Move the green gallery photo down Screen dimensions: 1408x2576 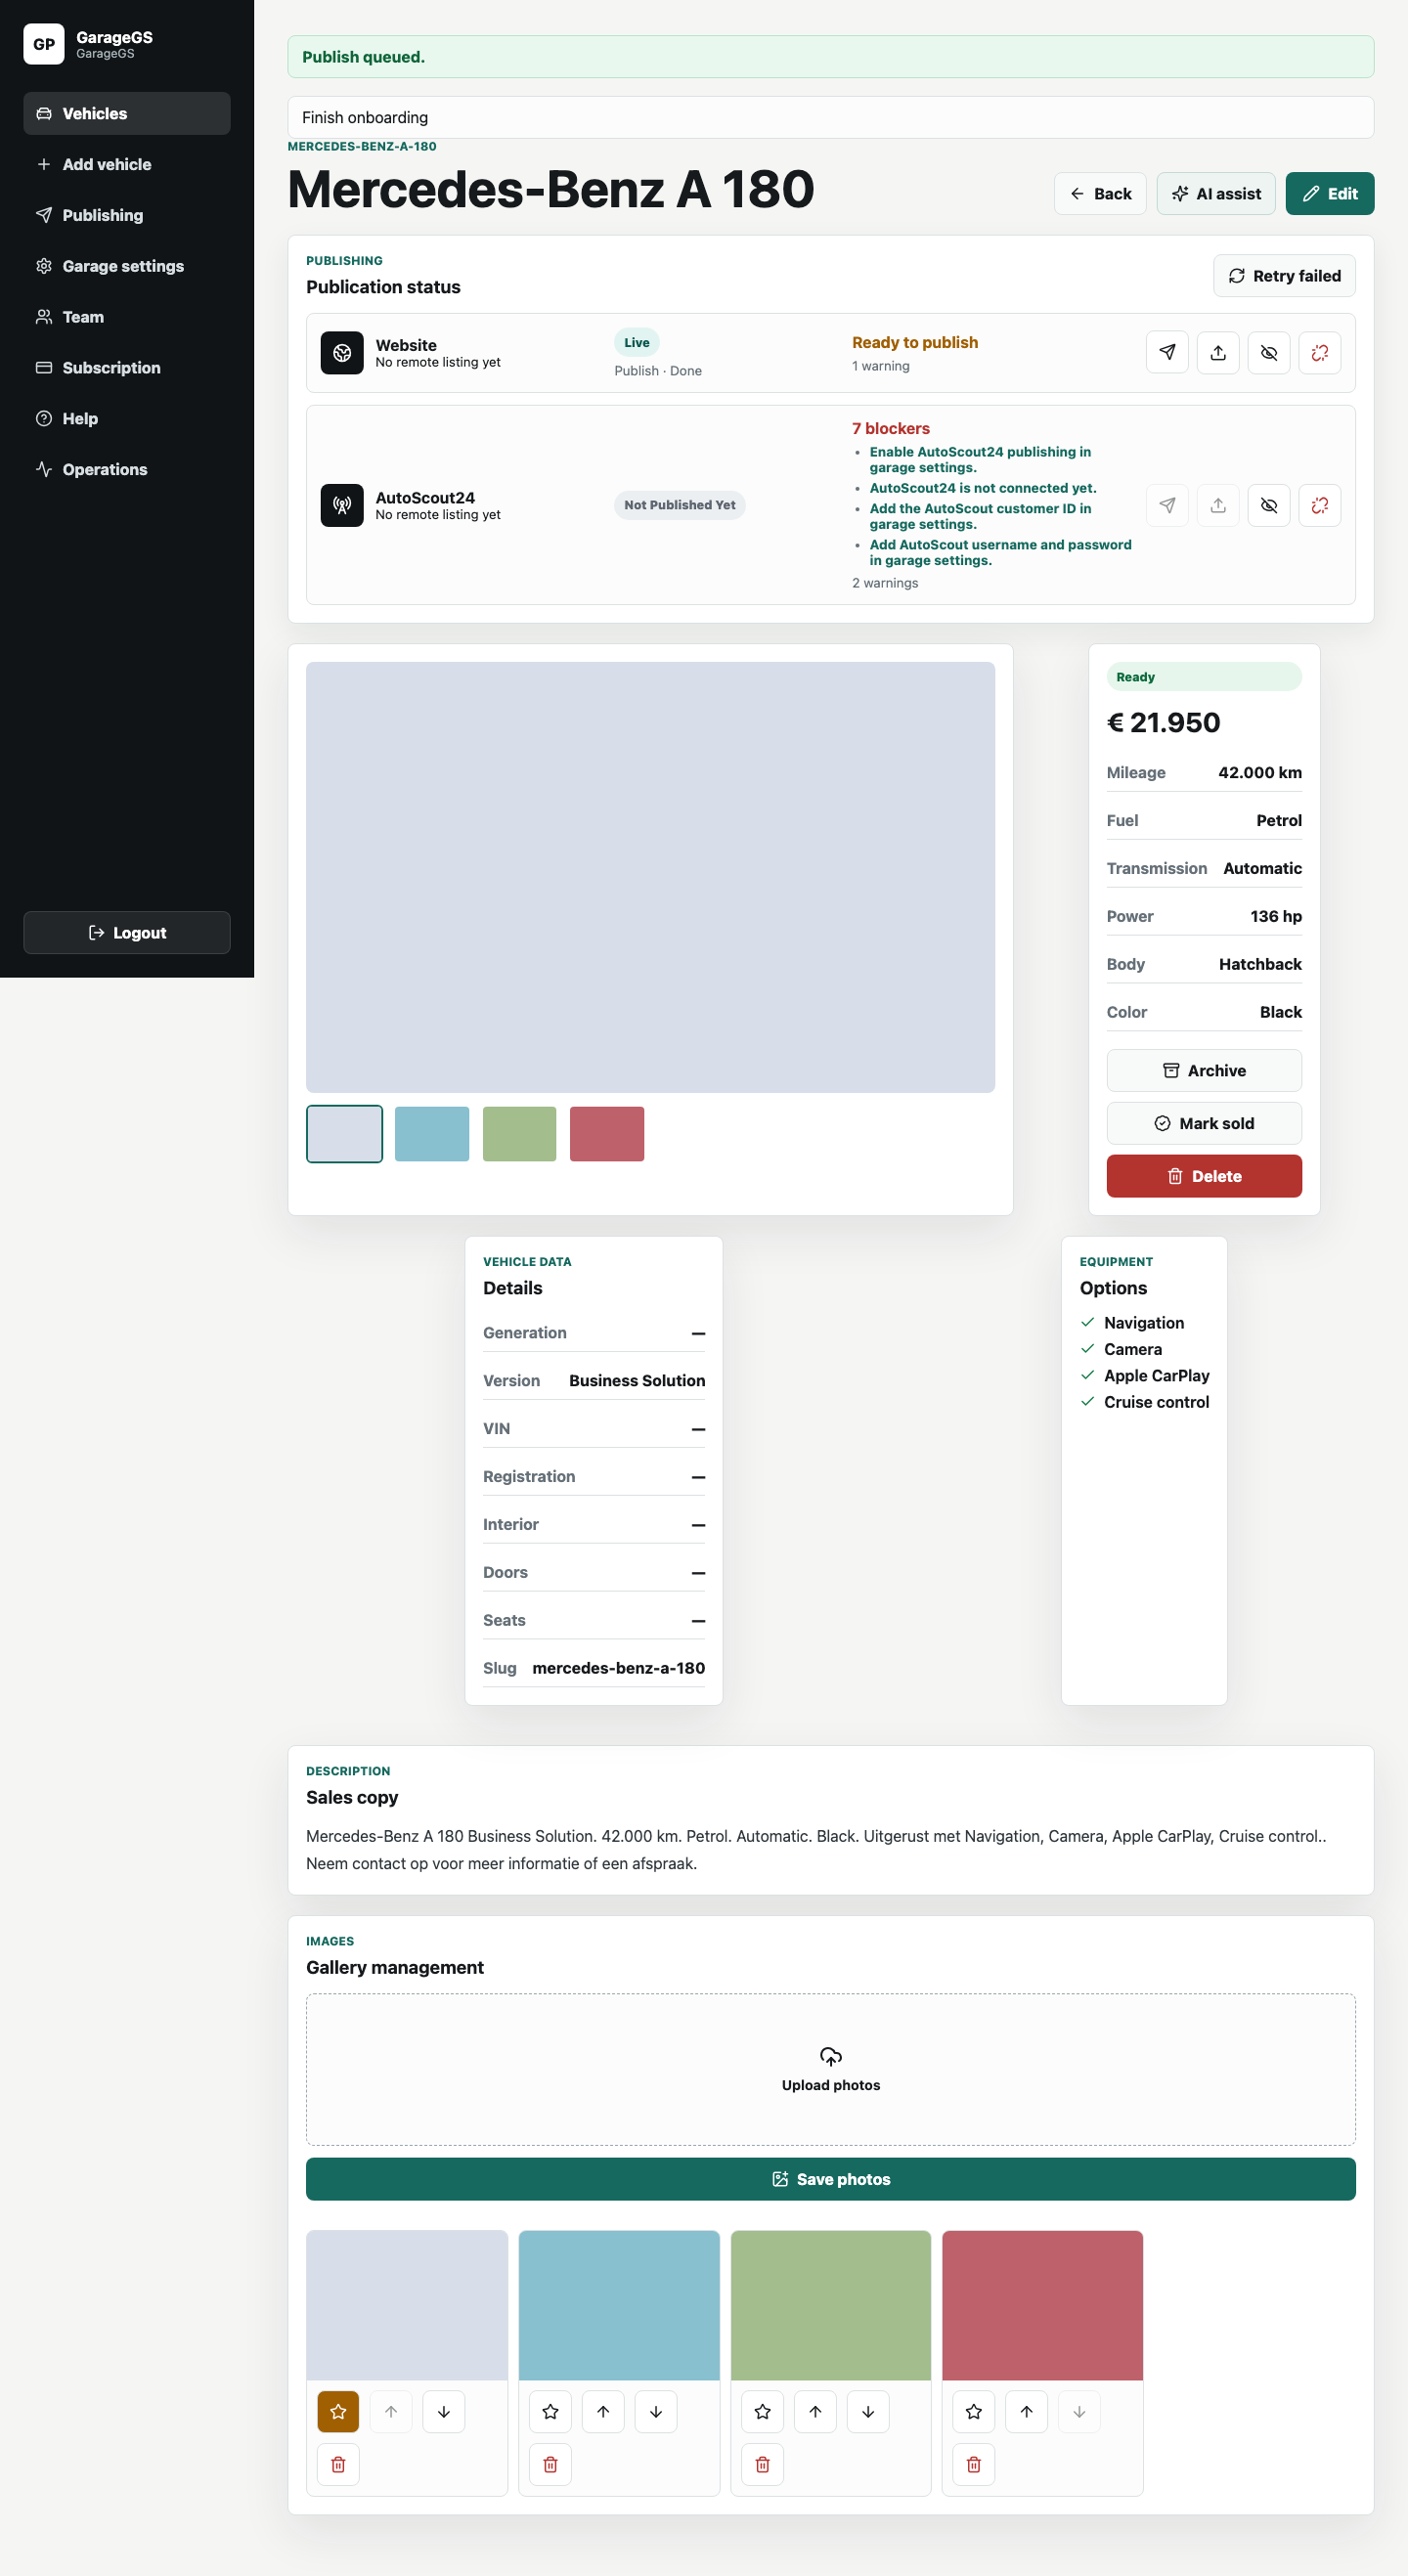868,2411
